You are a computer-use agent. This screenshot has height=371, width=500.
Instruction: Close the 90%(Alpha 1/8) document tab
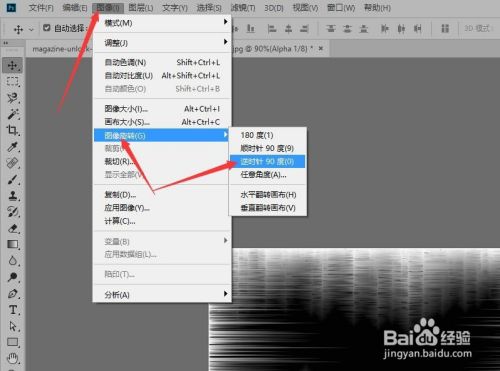tap(321, 49)
